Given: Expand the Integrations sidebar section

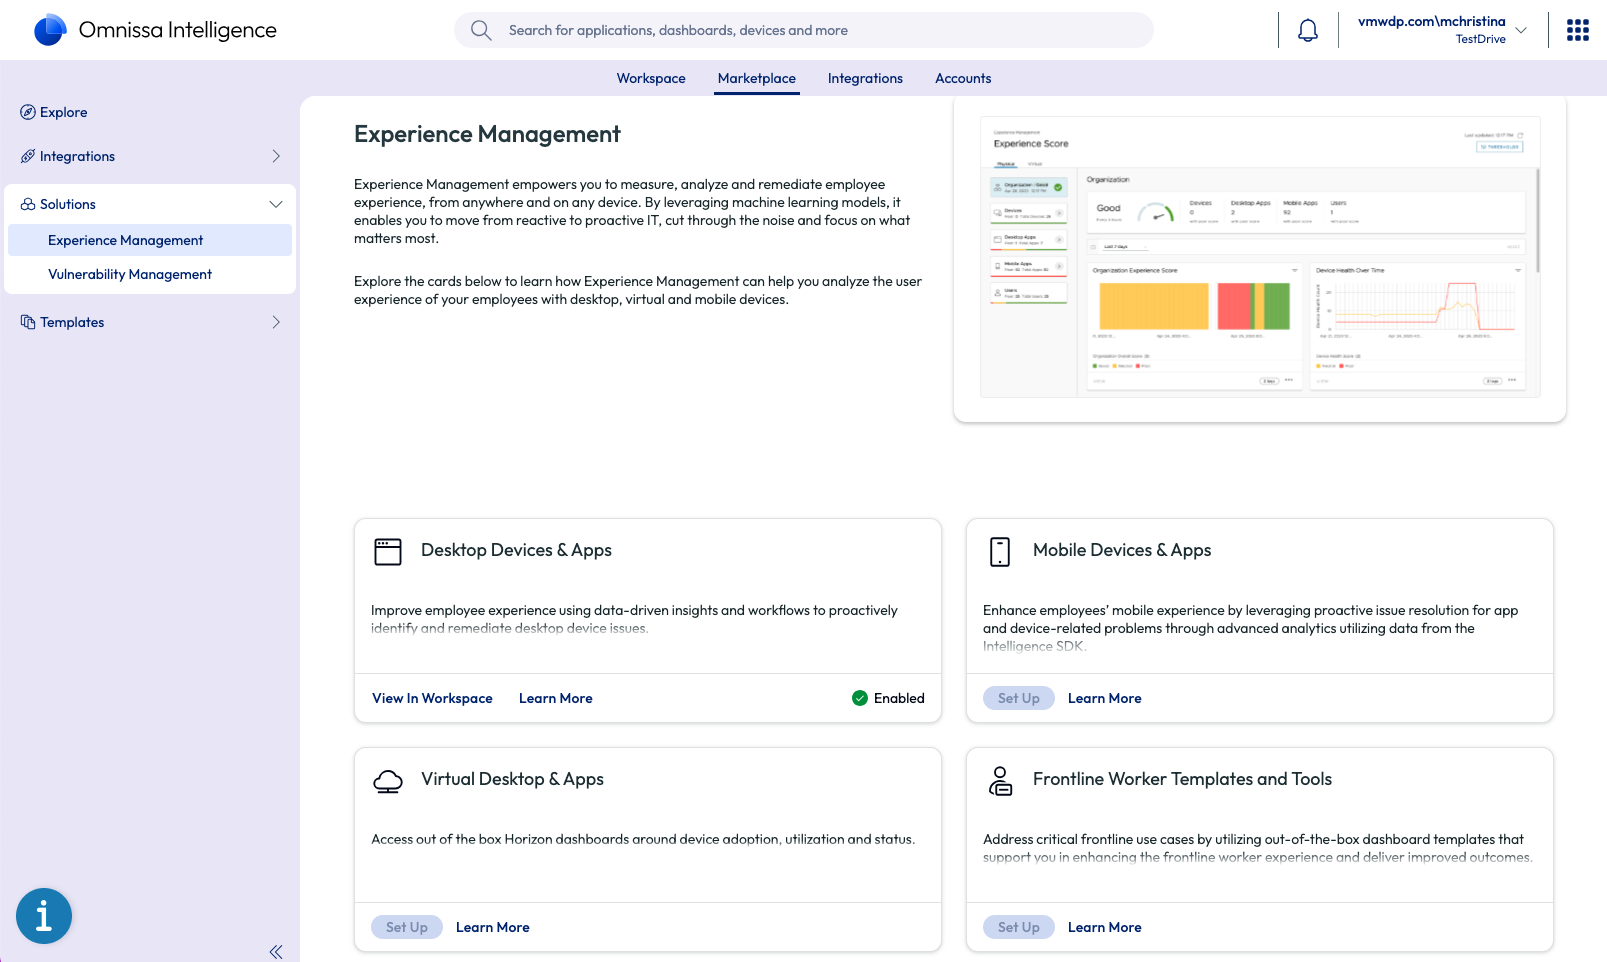Looking at the screenshot, I should coord(276,156).
